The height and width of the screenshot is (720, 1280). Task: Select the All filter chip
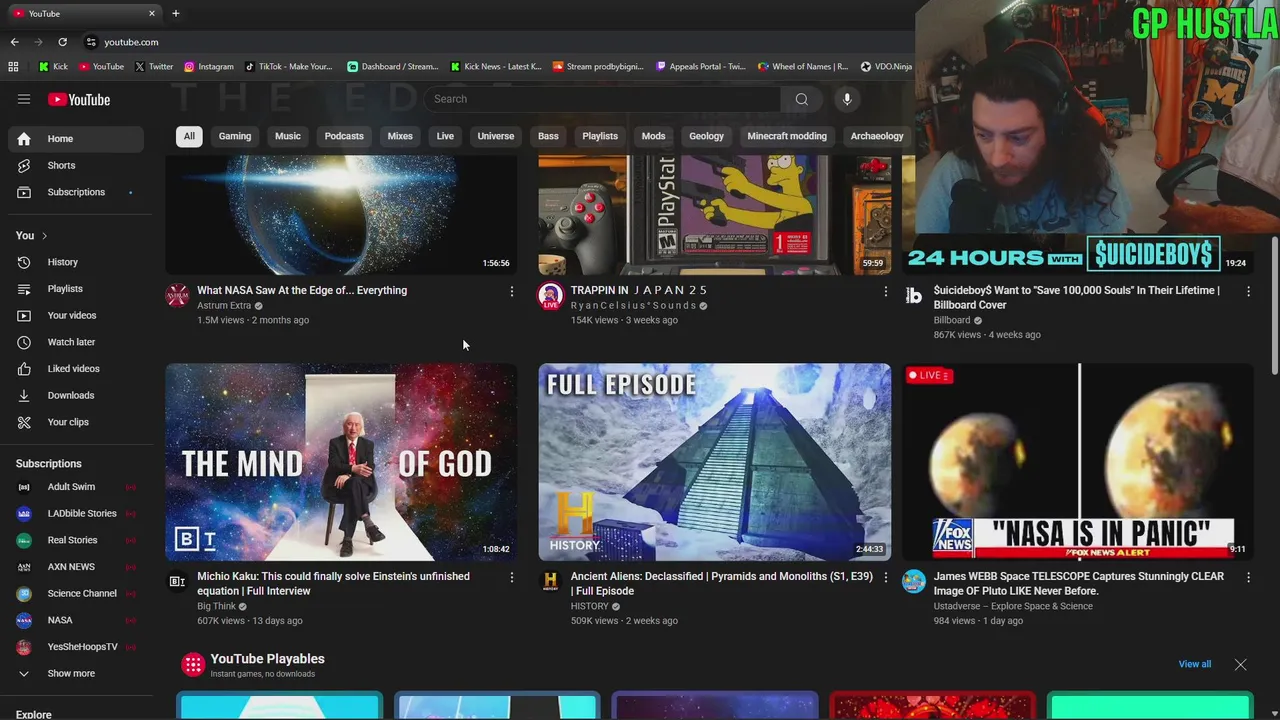(189, 136)
